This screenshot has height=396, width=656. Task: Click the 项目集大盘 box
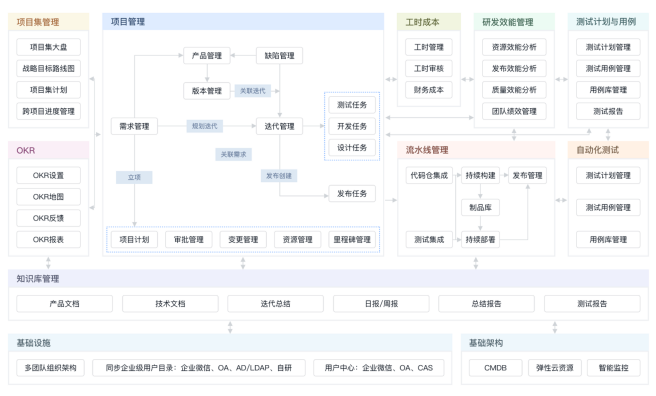tap(49, 47)
